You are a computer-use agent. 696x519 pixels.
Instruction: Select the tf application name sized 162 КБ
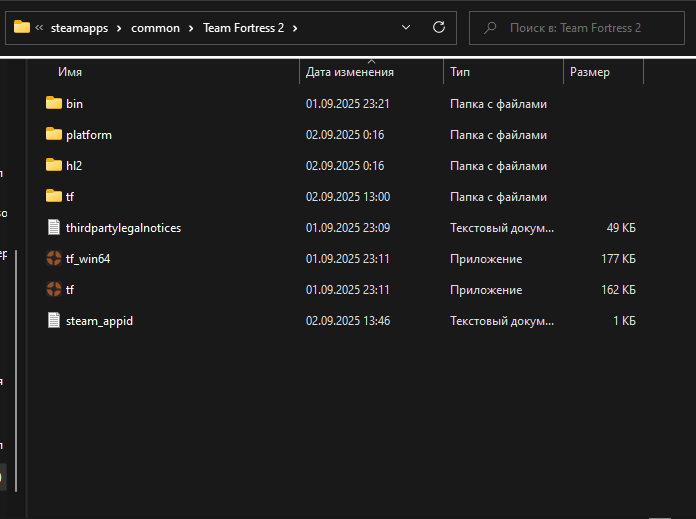(x=70, y=290)
